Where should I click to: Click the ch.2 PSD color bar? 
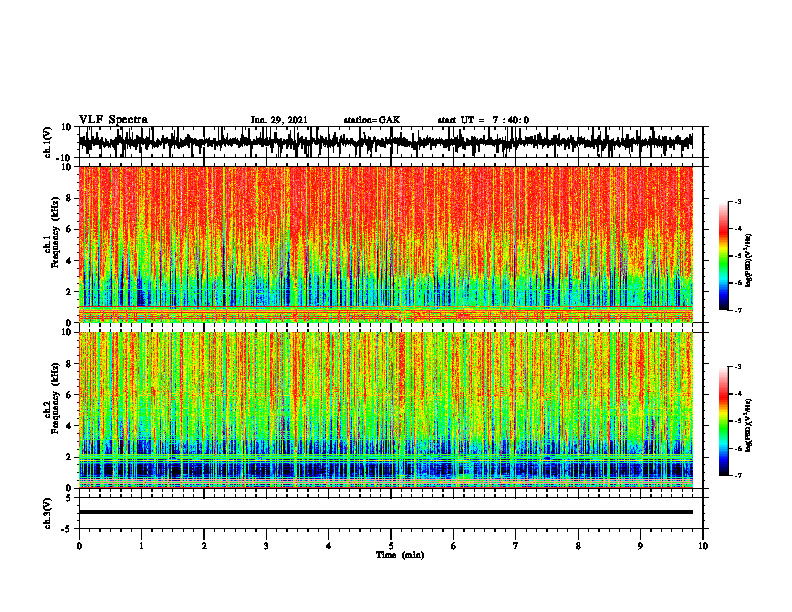pyautogui.click(x=723, y=421)
